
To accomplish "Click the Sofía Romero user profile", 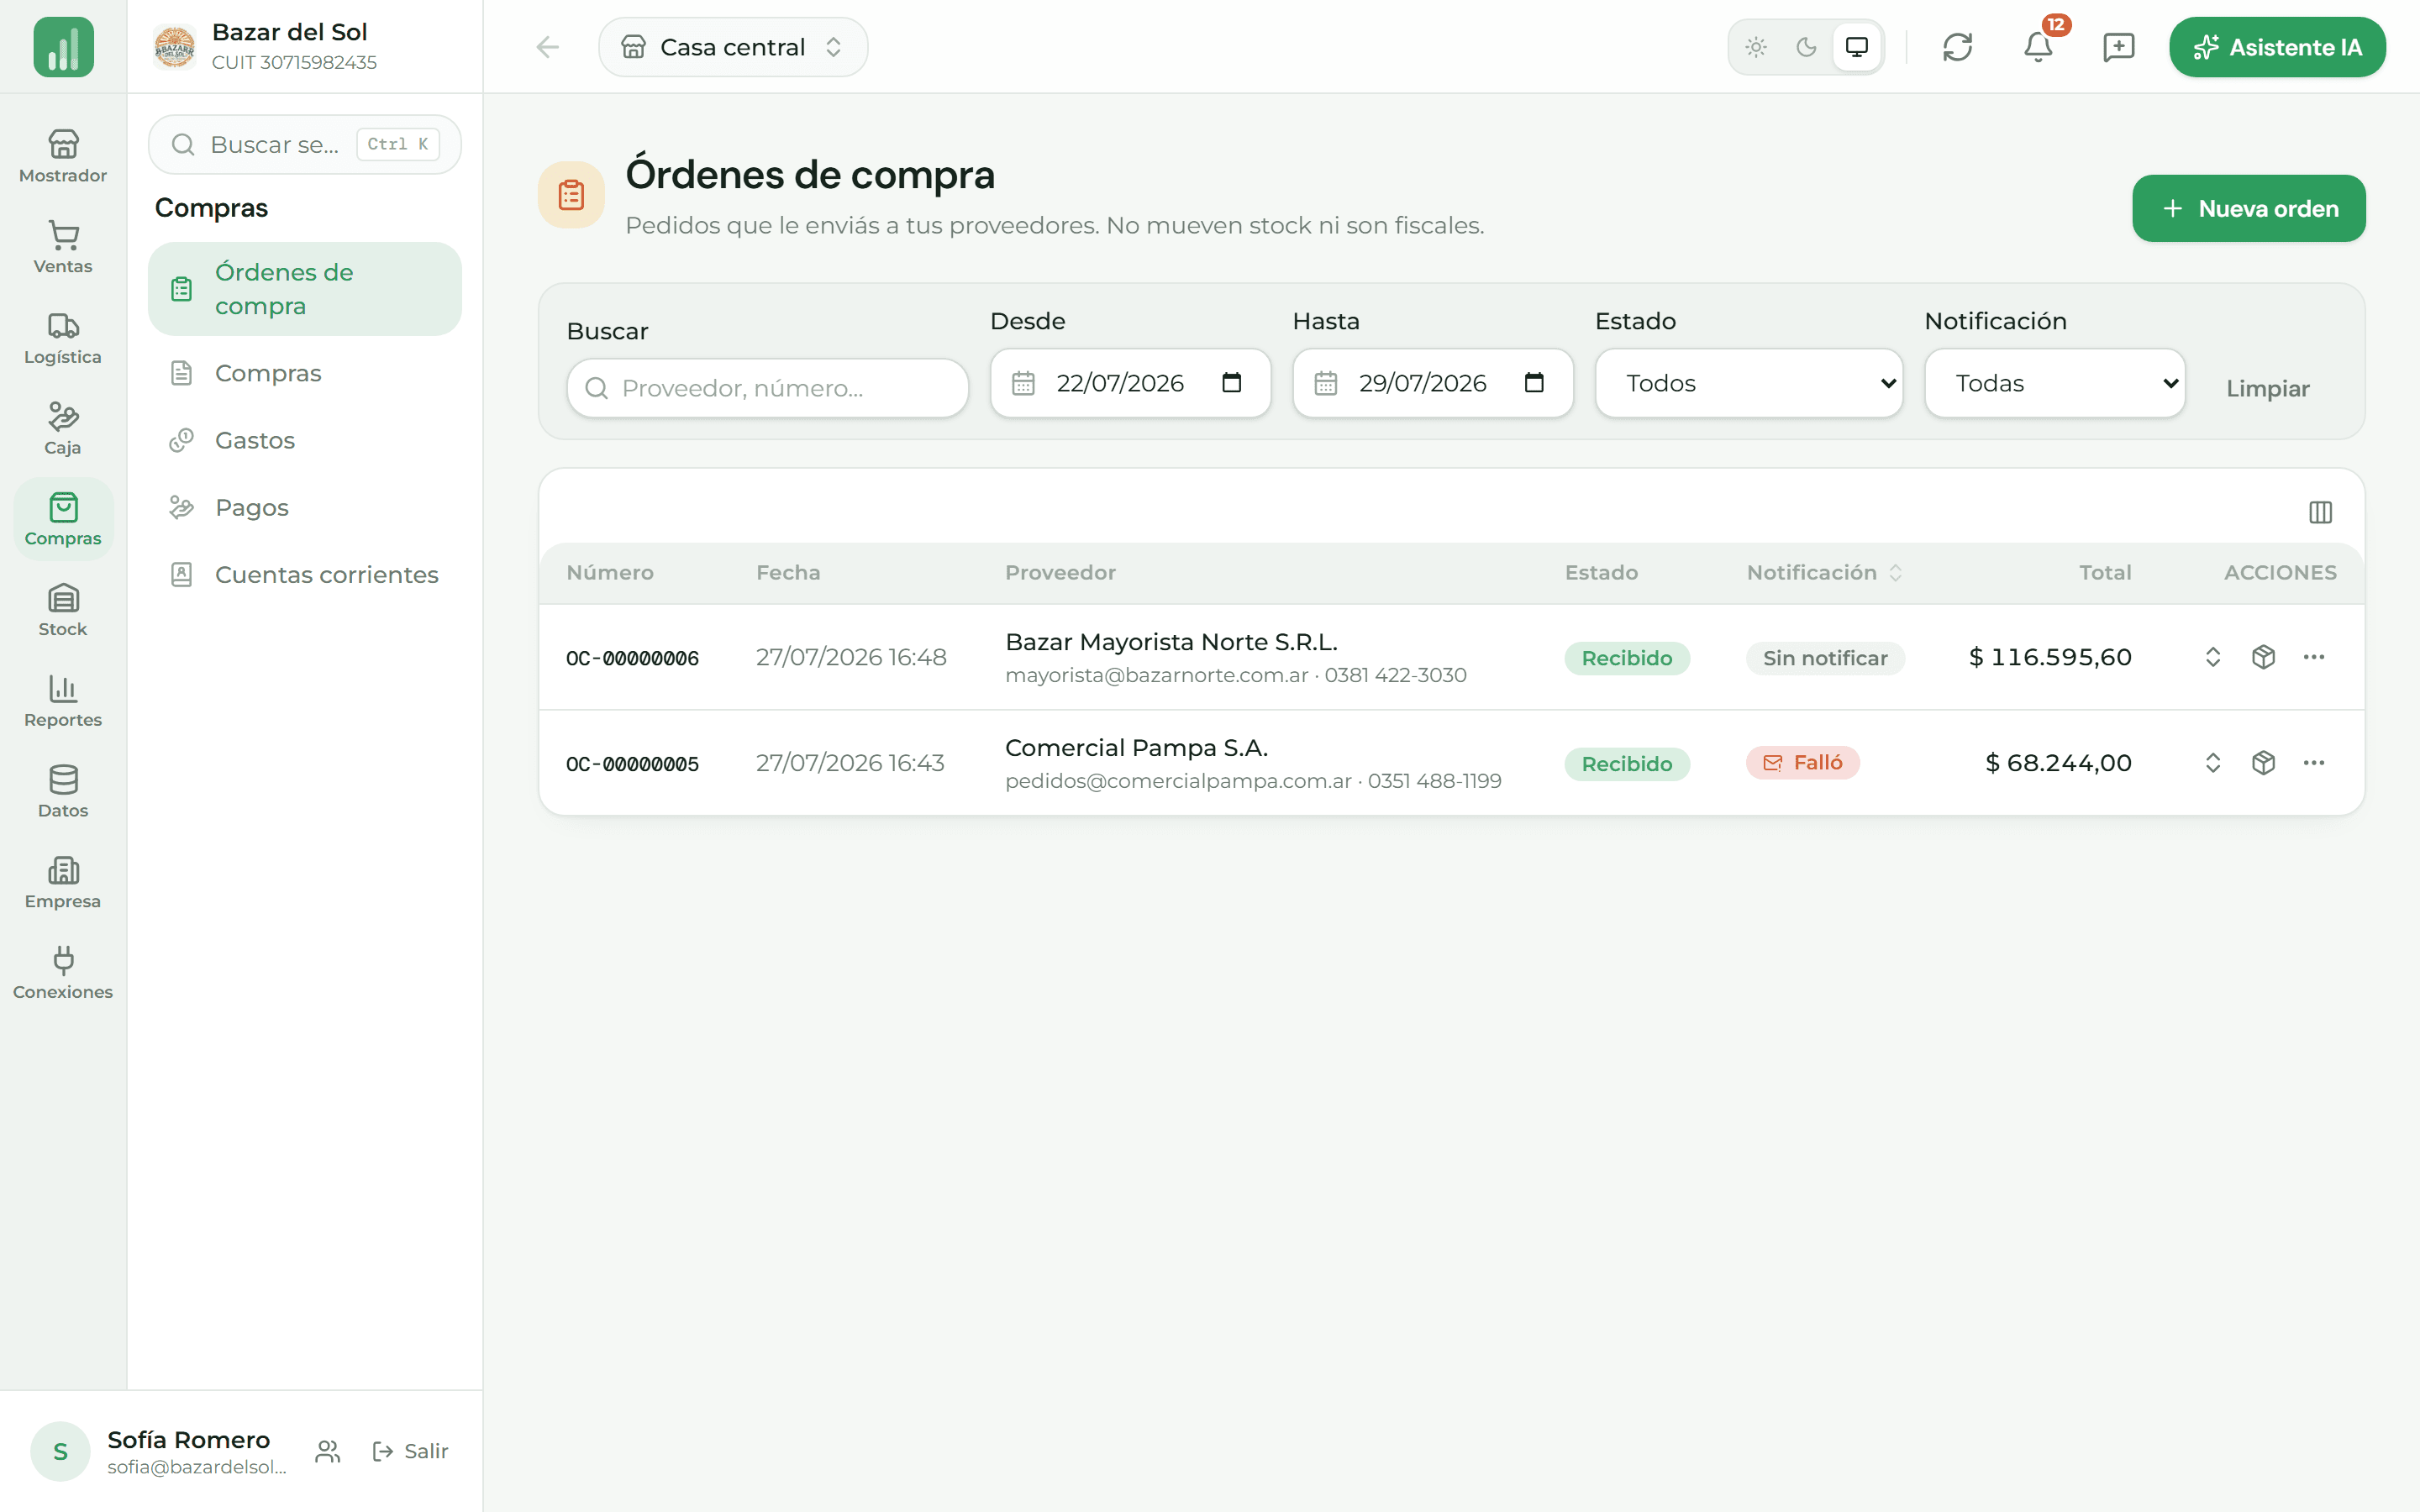I will [x=160, y=1451].
